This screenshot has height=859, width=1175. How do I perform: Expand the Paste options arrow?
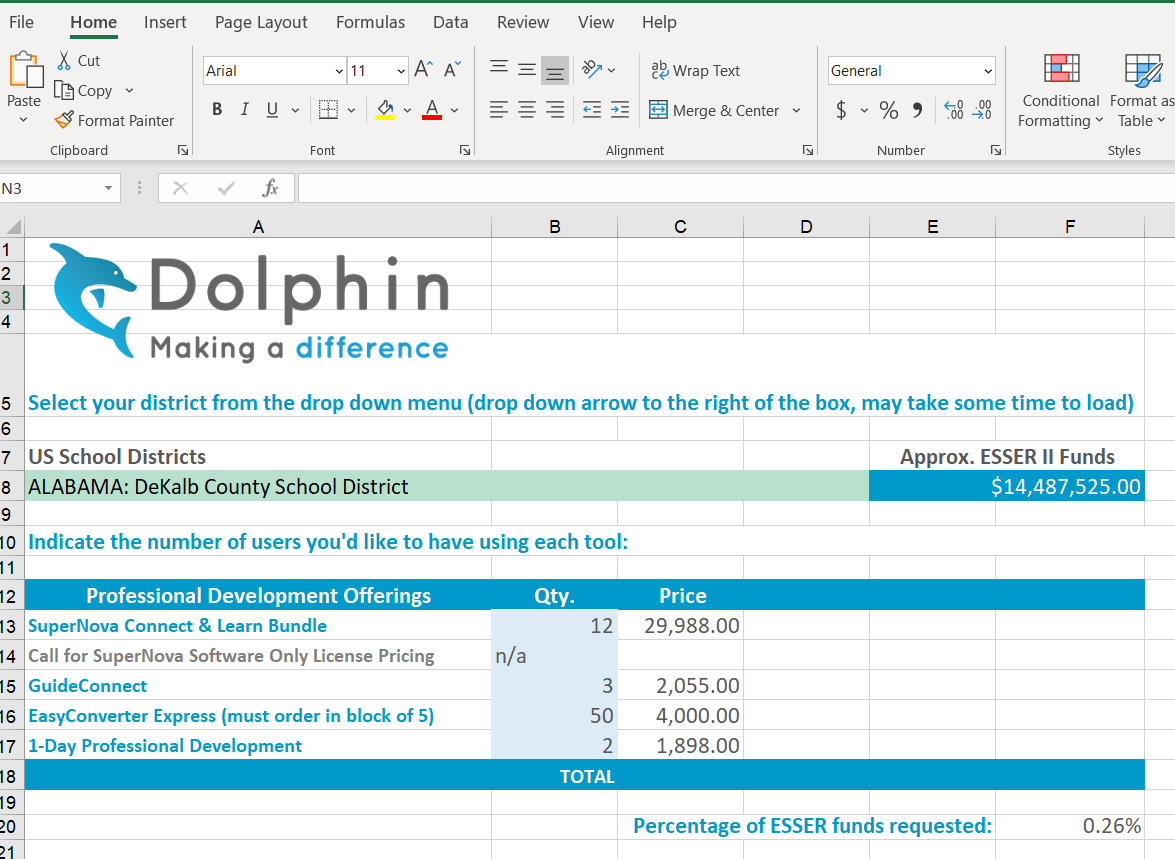(23, 120)
